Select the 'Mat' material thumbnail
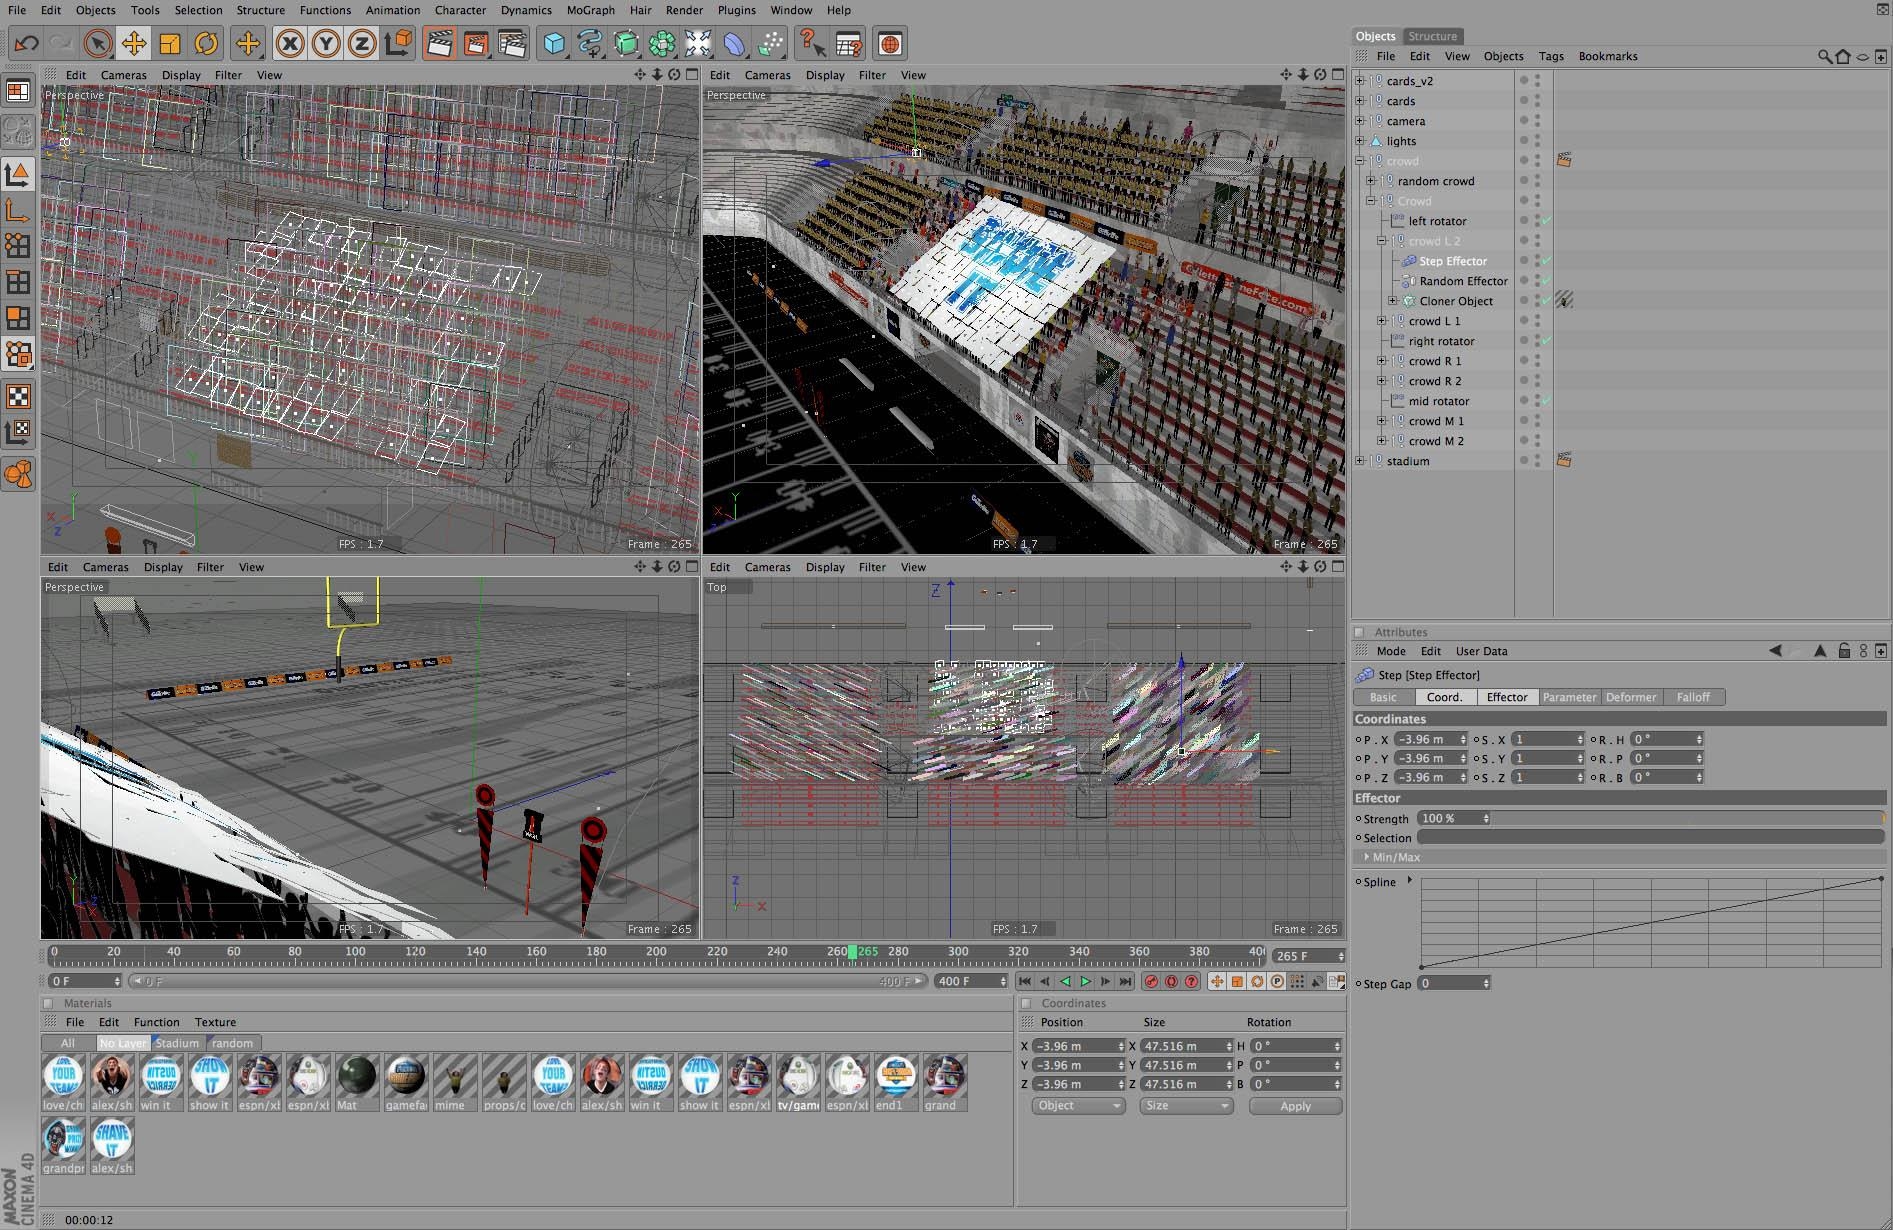Viewport: 1893px width, 1230px height. pyautogui.click(x=357, y=1076)
